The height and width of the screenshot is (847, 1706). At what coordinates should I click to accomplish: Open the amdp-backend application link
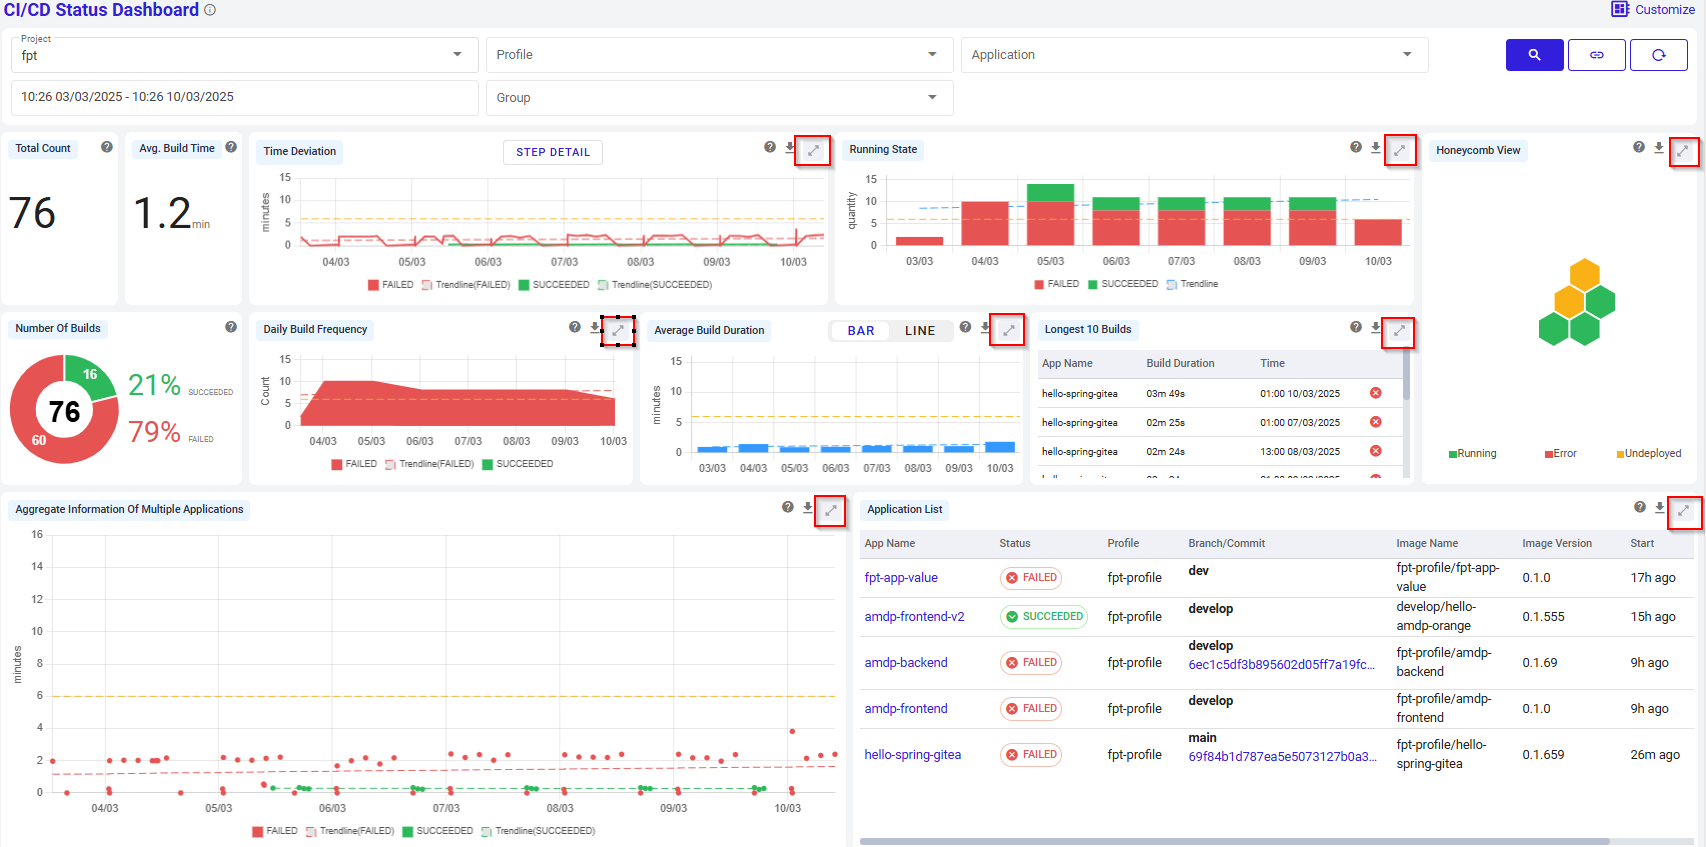pyautogui.click(x=906, y=663)
